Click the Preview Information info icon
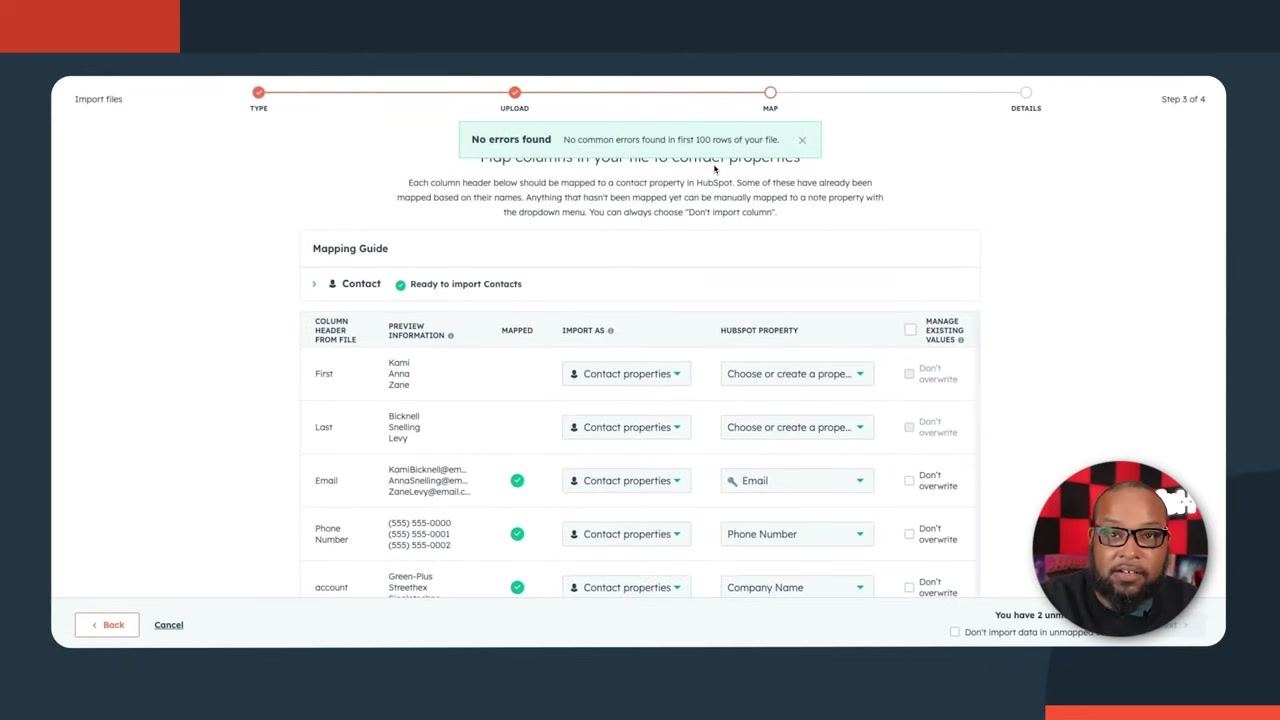This screenshot has height=720, width=1280. (x=451, y=336)
